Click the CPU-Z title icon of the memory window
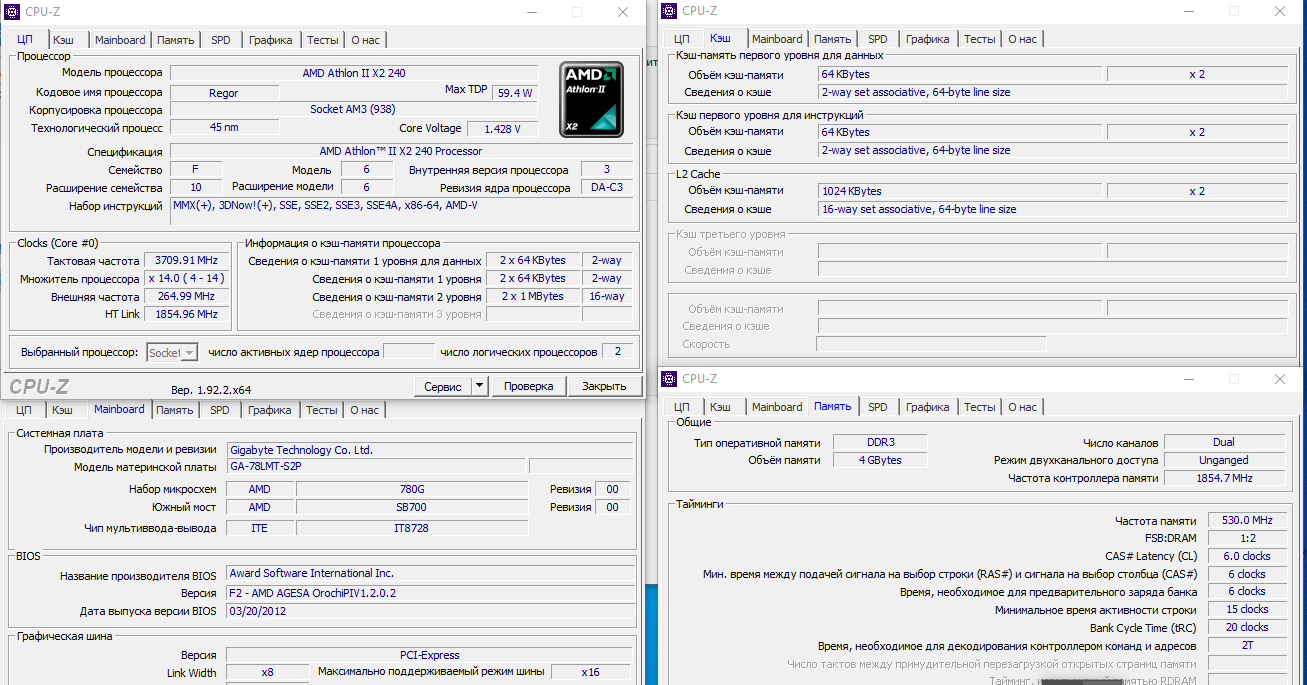Image resolution: width=1307 pixels, height=685 pixels. [x=670, y=379]
